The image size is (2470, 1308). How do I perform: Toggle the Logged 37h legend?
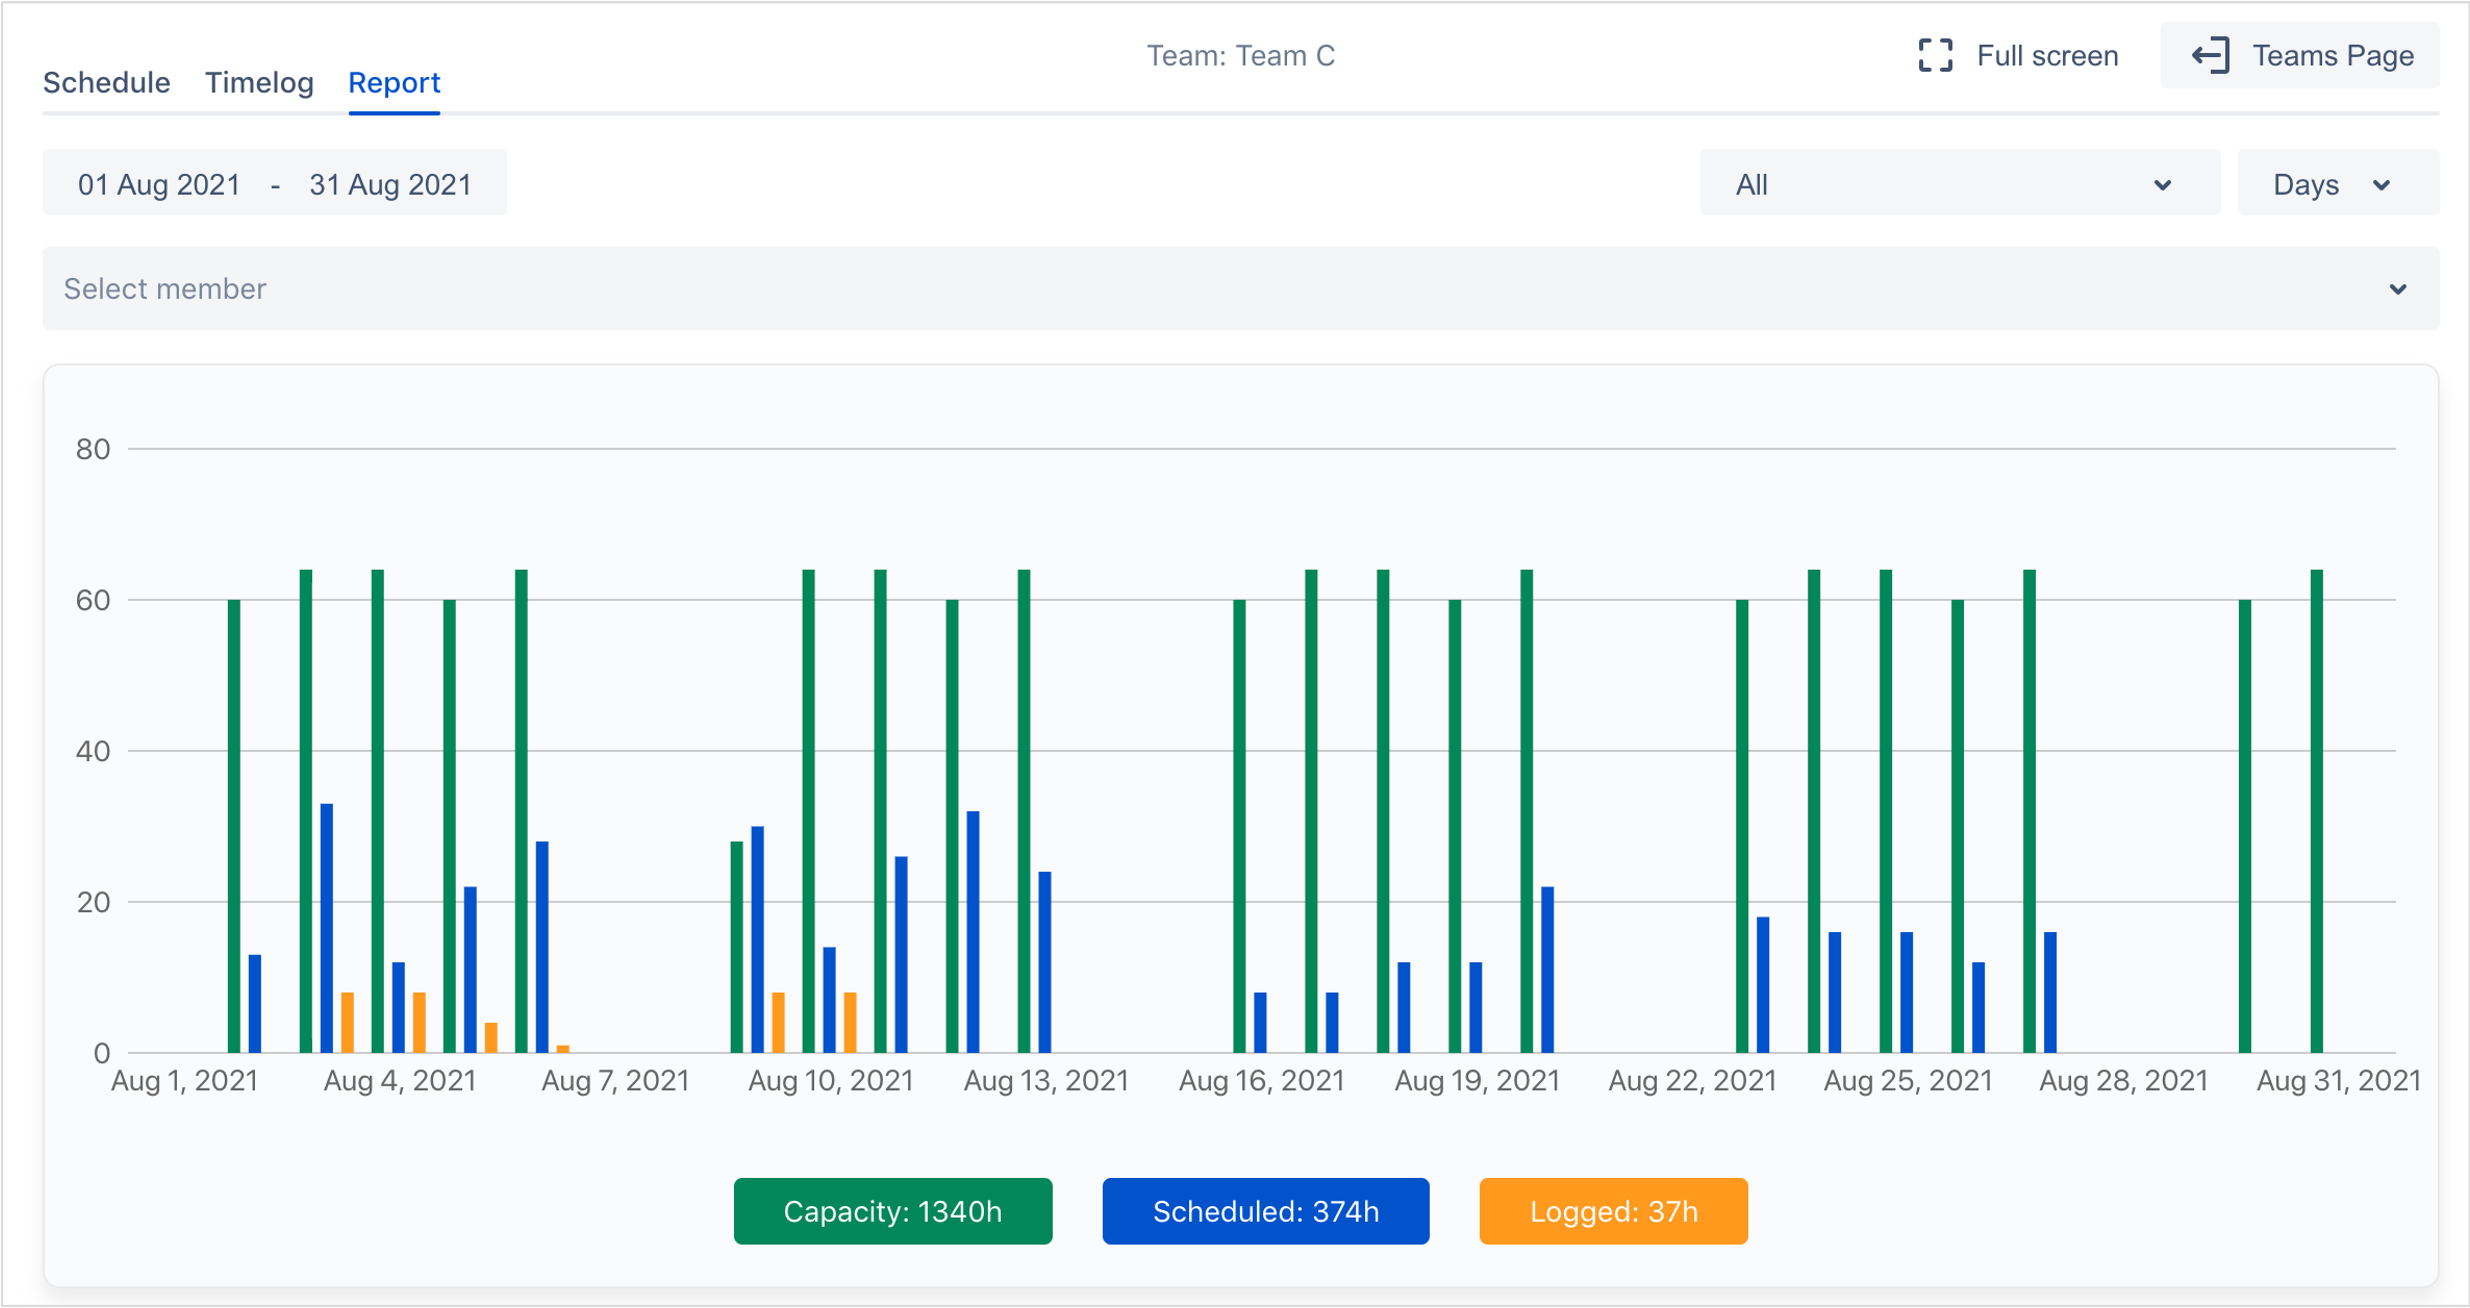(x=1613, y=1211)
